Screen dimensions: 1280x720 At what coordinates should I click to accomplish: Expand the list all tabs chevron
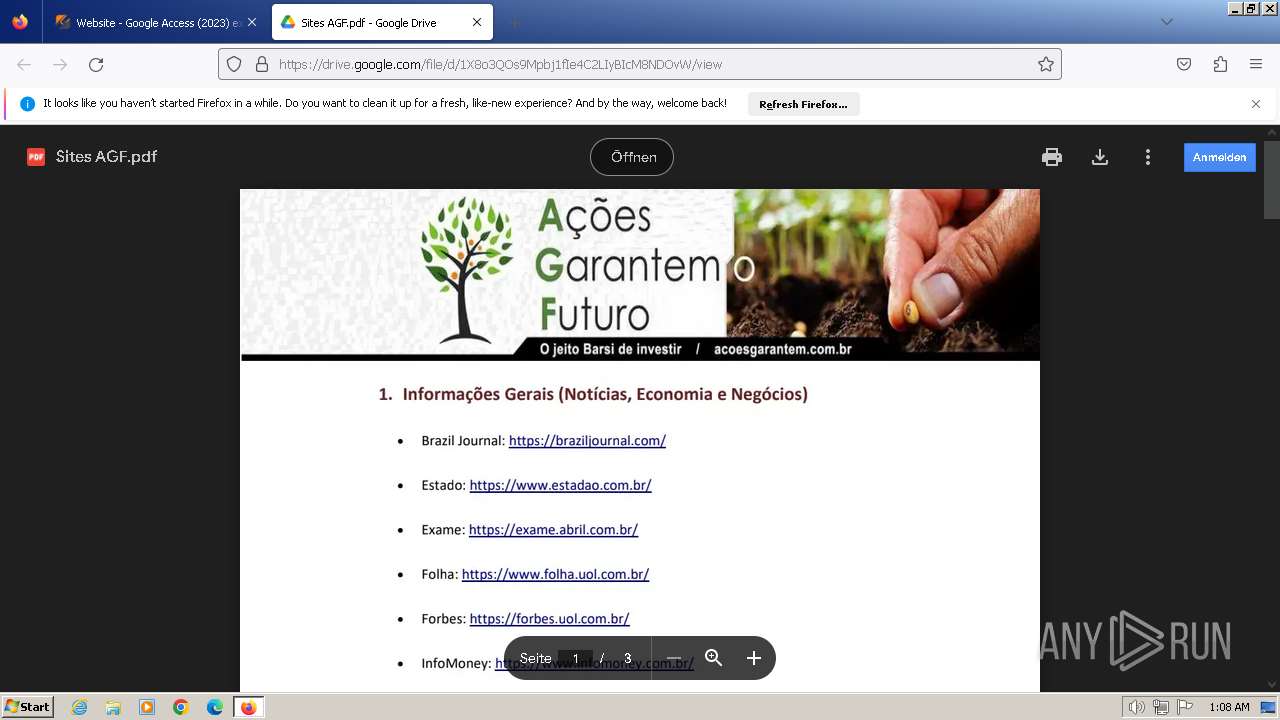pyautogui.click(x=1166, y=22)
